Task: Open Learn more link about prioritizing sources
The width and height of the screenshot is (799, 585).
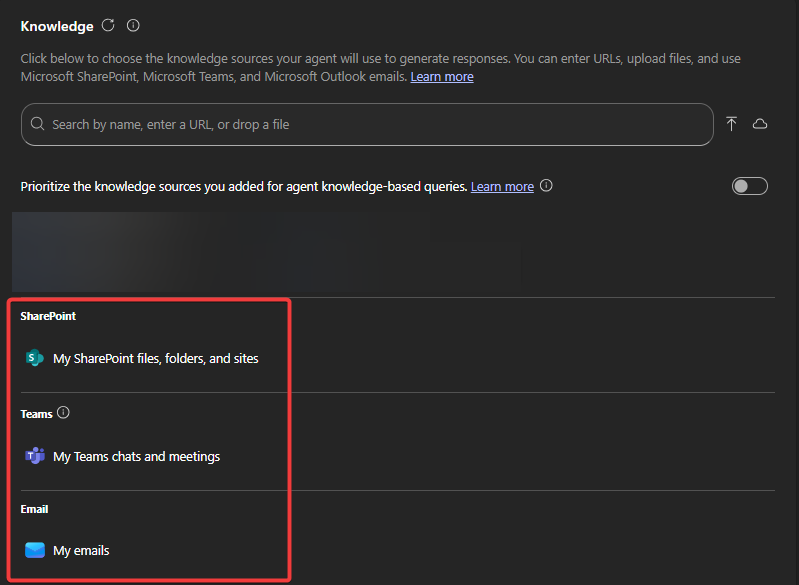Action: pyautogui.click(x=502, y=187)
